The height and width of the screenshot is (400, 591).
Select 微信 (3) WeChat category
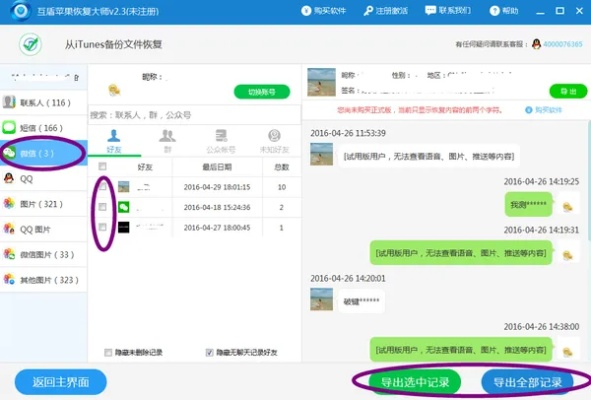(44, 153)
